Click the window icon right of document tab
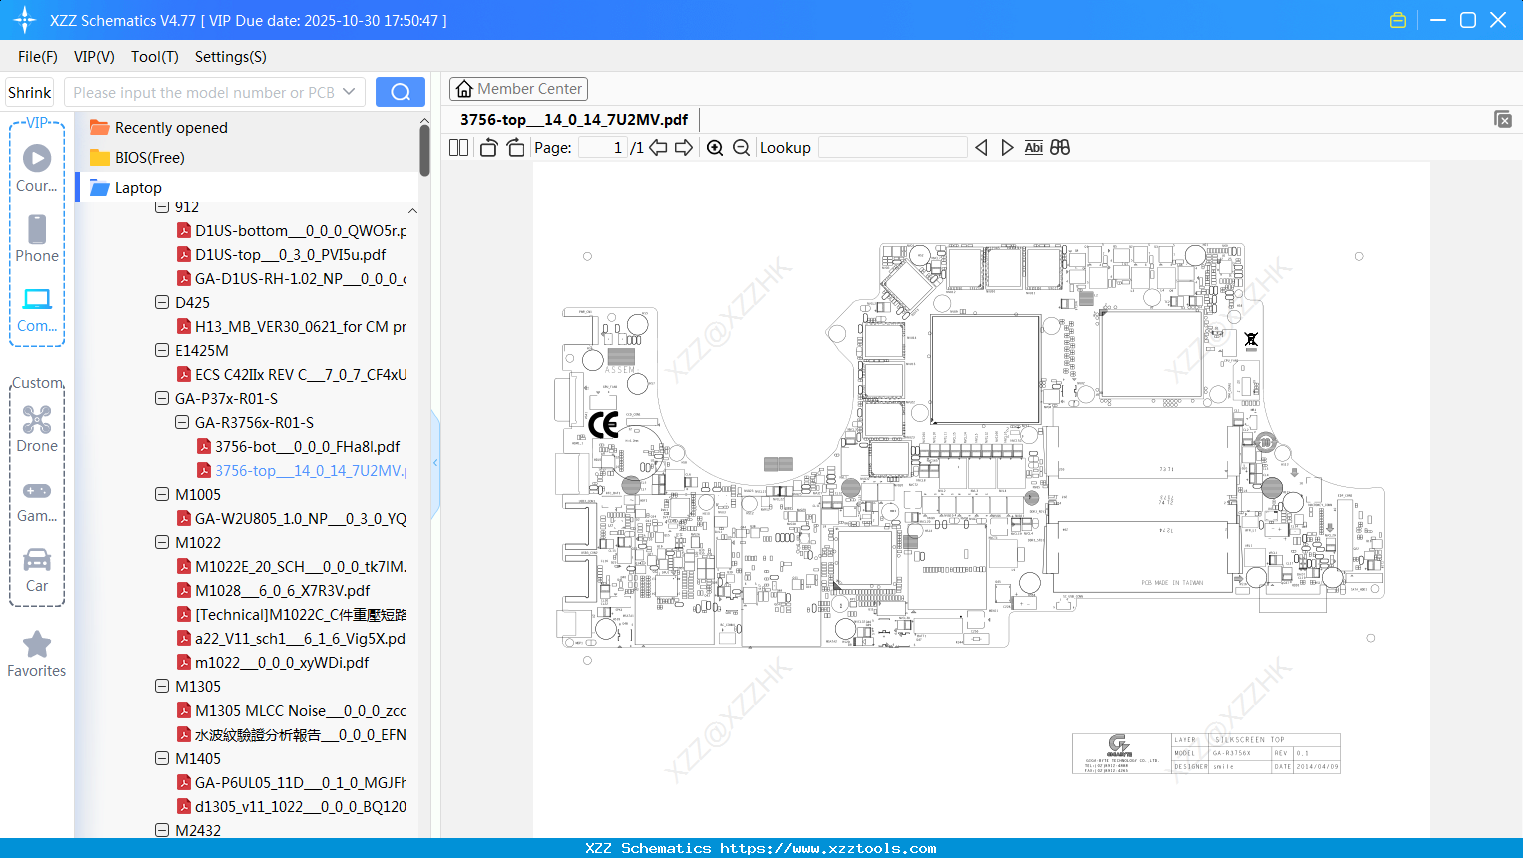 point(1502,119)
